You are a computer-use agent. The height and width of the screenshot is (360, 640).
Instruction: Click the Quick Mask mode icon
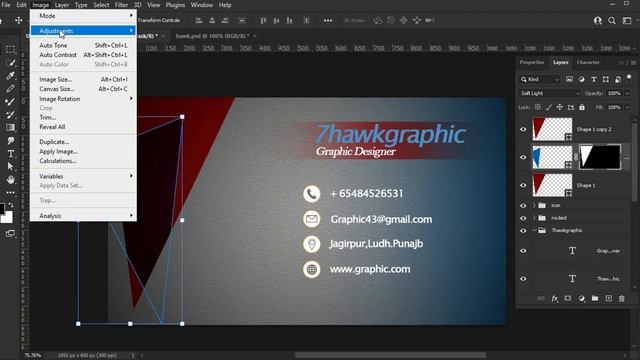pyautogui.click(x=11, y=233)
